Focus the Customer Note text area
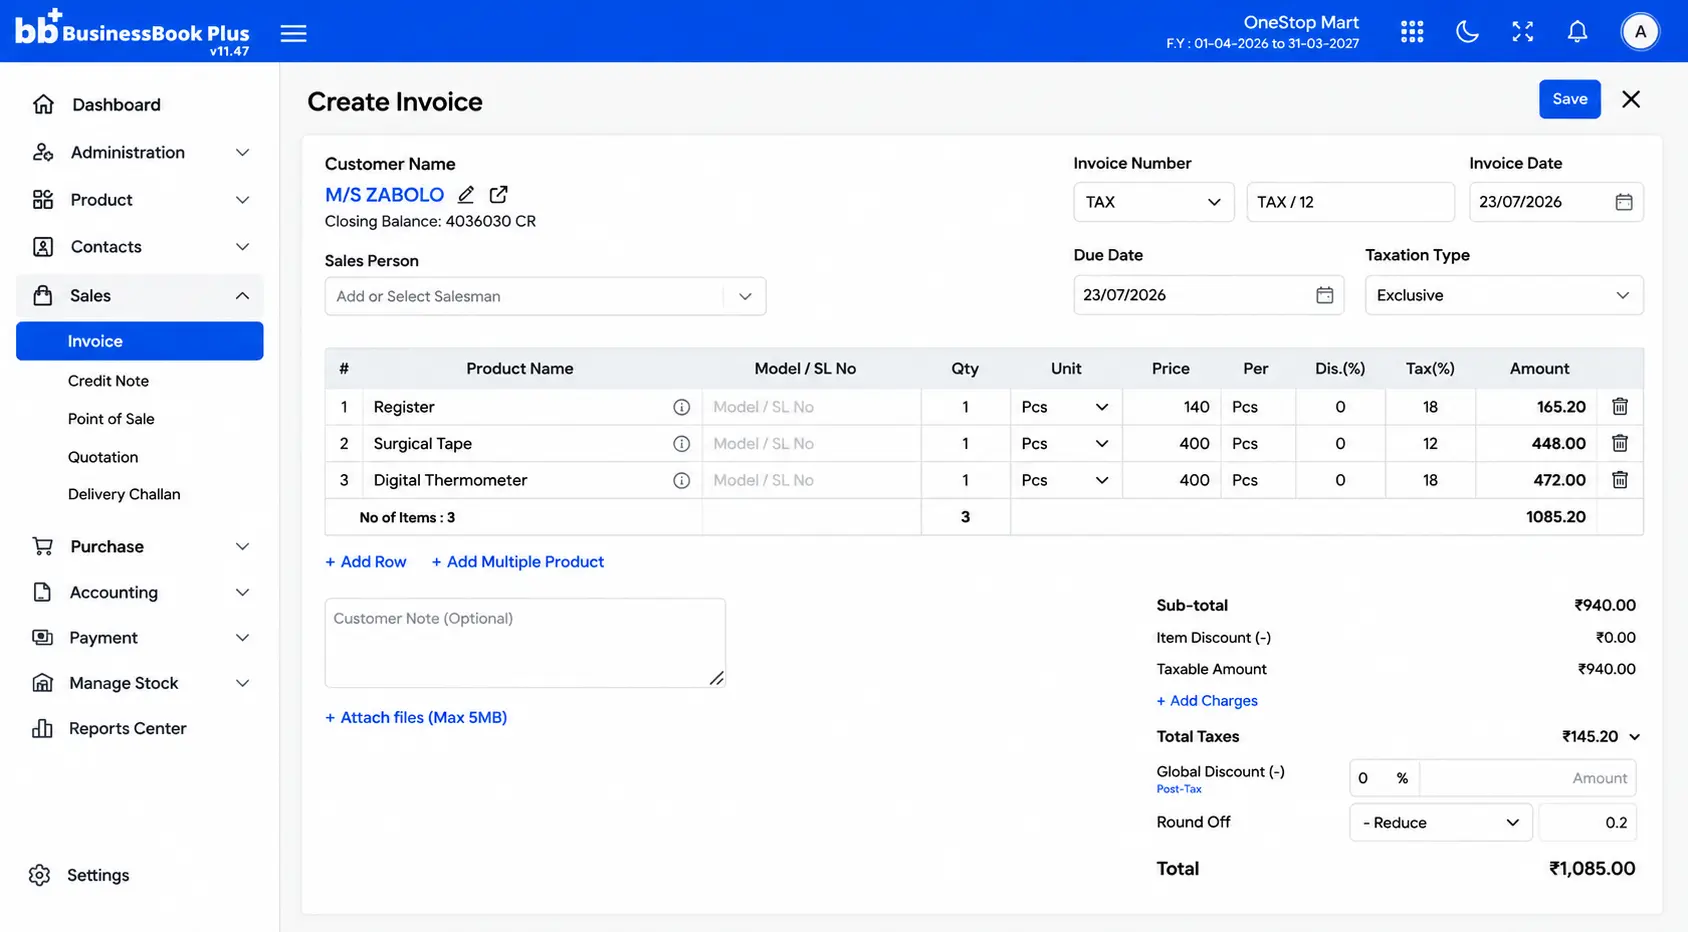This screenshot has width=1688, height=932. click(525, 643)
